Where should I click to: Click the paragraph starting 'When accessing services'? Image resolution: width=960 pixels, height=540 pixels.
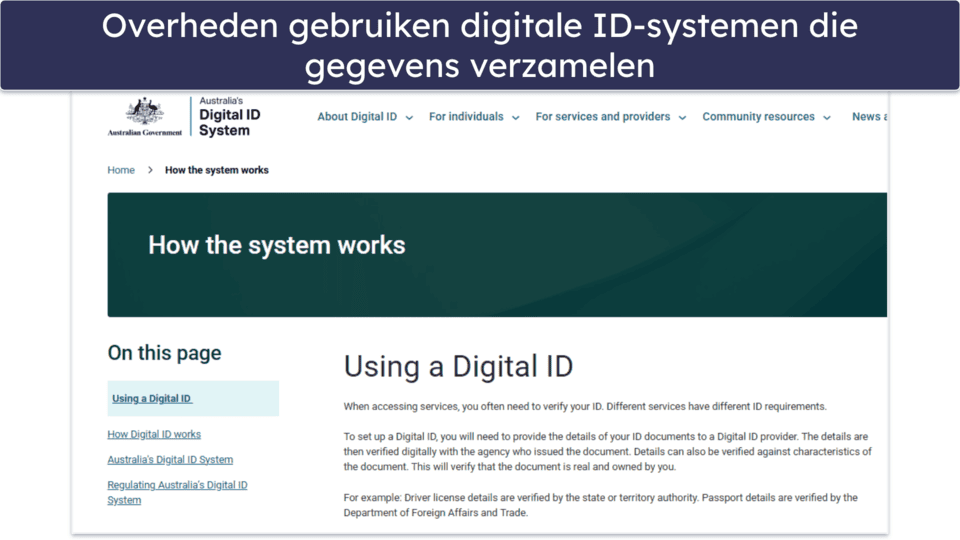[x=585, y=407]
